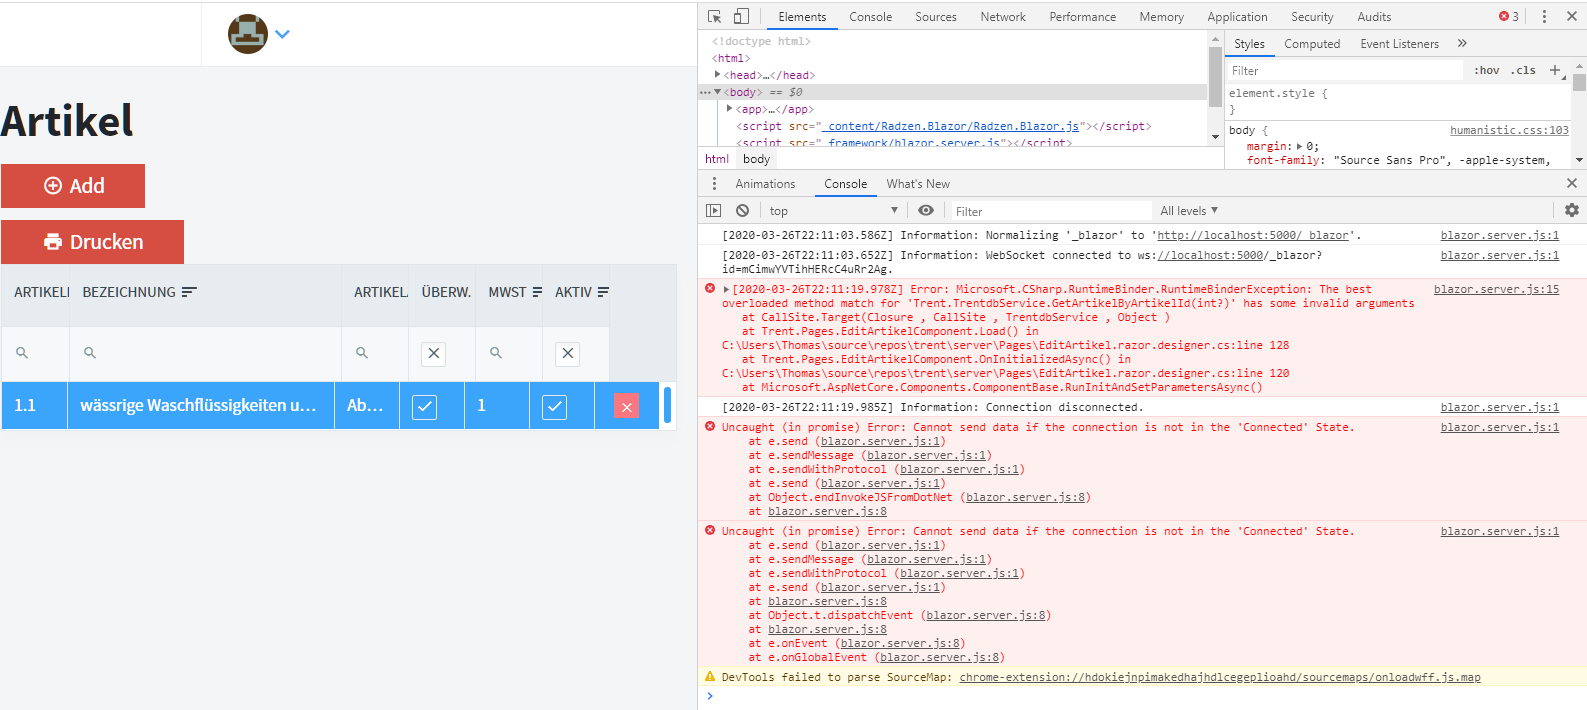
Task: Expand the RuntimeBinderException error message
Action: click(726, 289)
